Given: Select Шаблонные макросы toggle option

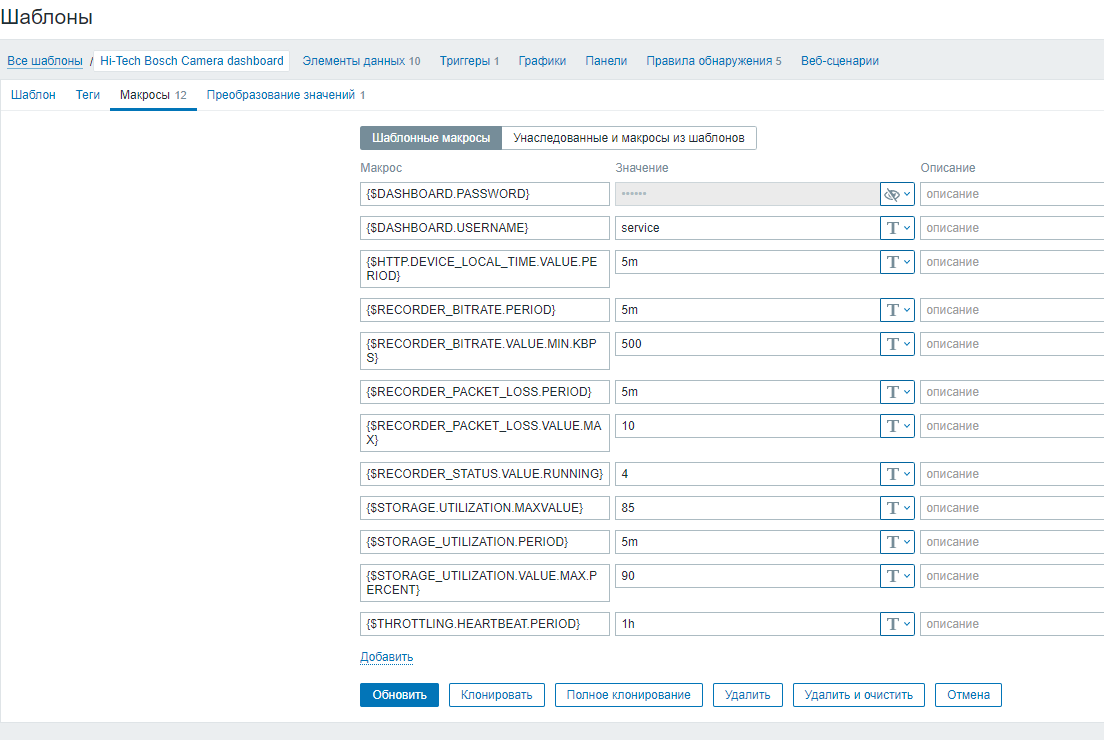Looking at the screenshot, I should tap(430, 138).
